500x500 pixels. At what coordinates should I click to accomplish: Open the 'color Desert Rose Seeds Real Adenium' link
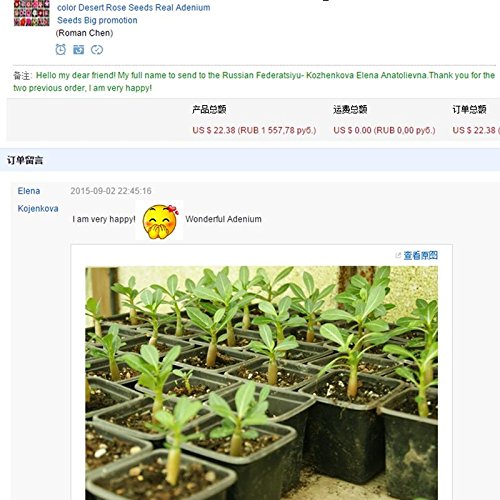pos(134,7)
